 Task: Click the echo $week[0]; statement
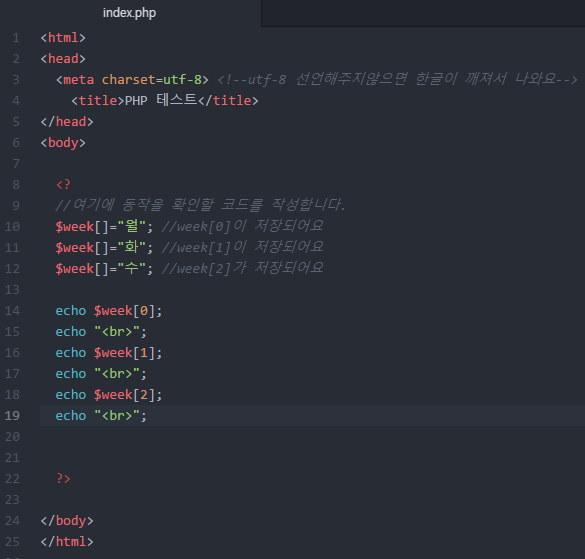click(x=109, y=311)
